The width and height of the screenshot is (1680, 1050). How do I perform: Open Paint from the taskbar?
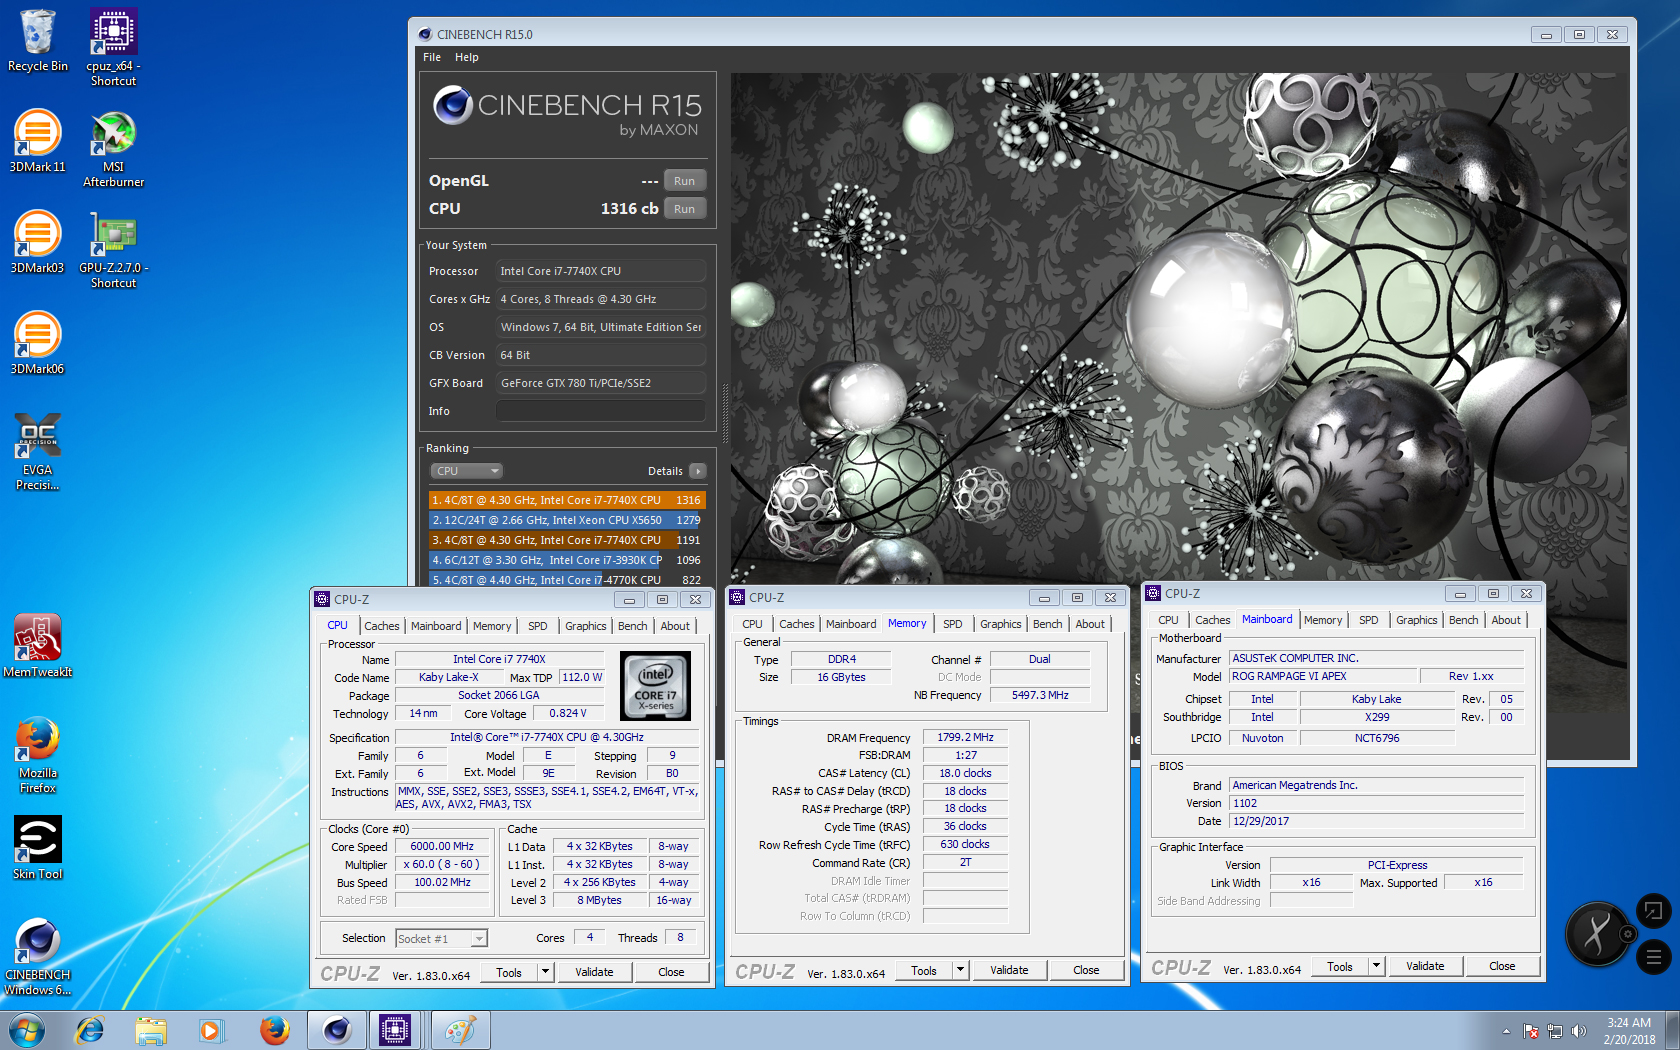point(461,1030)
